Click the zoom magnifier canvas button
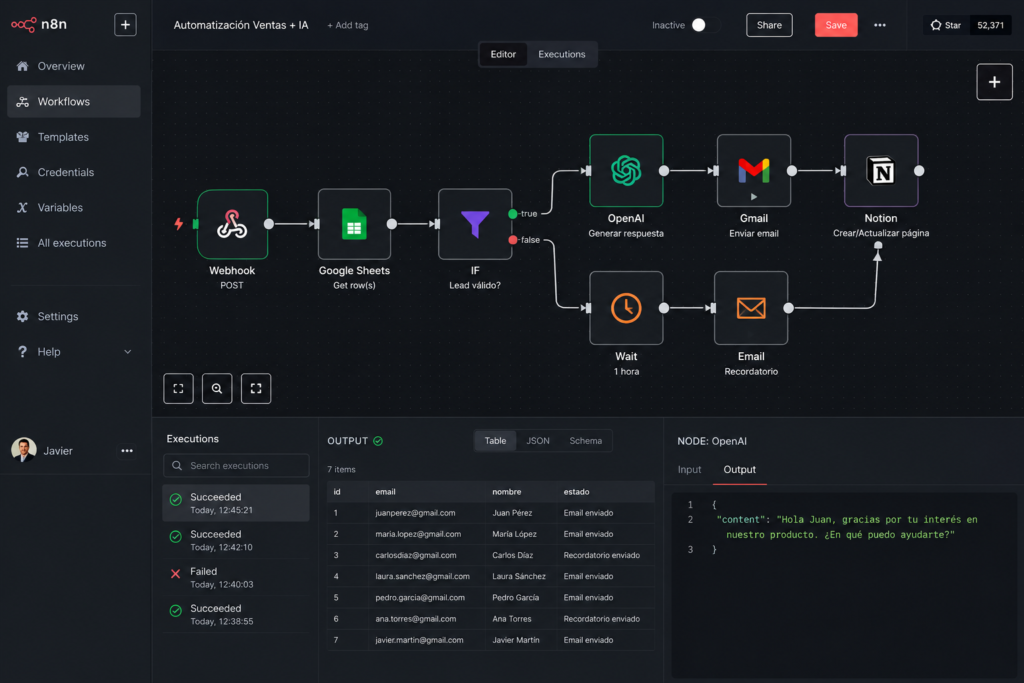This screenshot has height=683, width=1024. point(217,389)
